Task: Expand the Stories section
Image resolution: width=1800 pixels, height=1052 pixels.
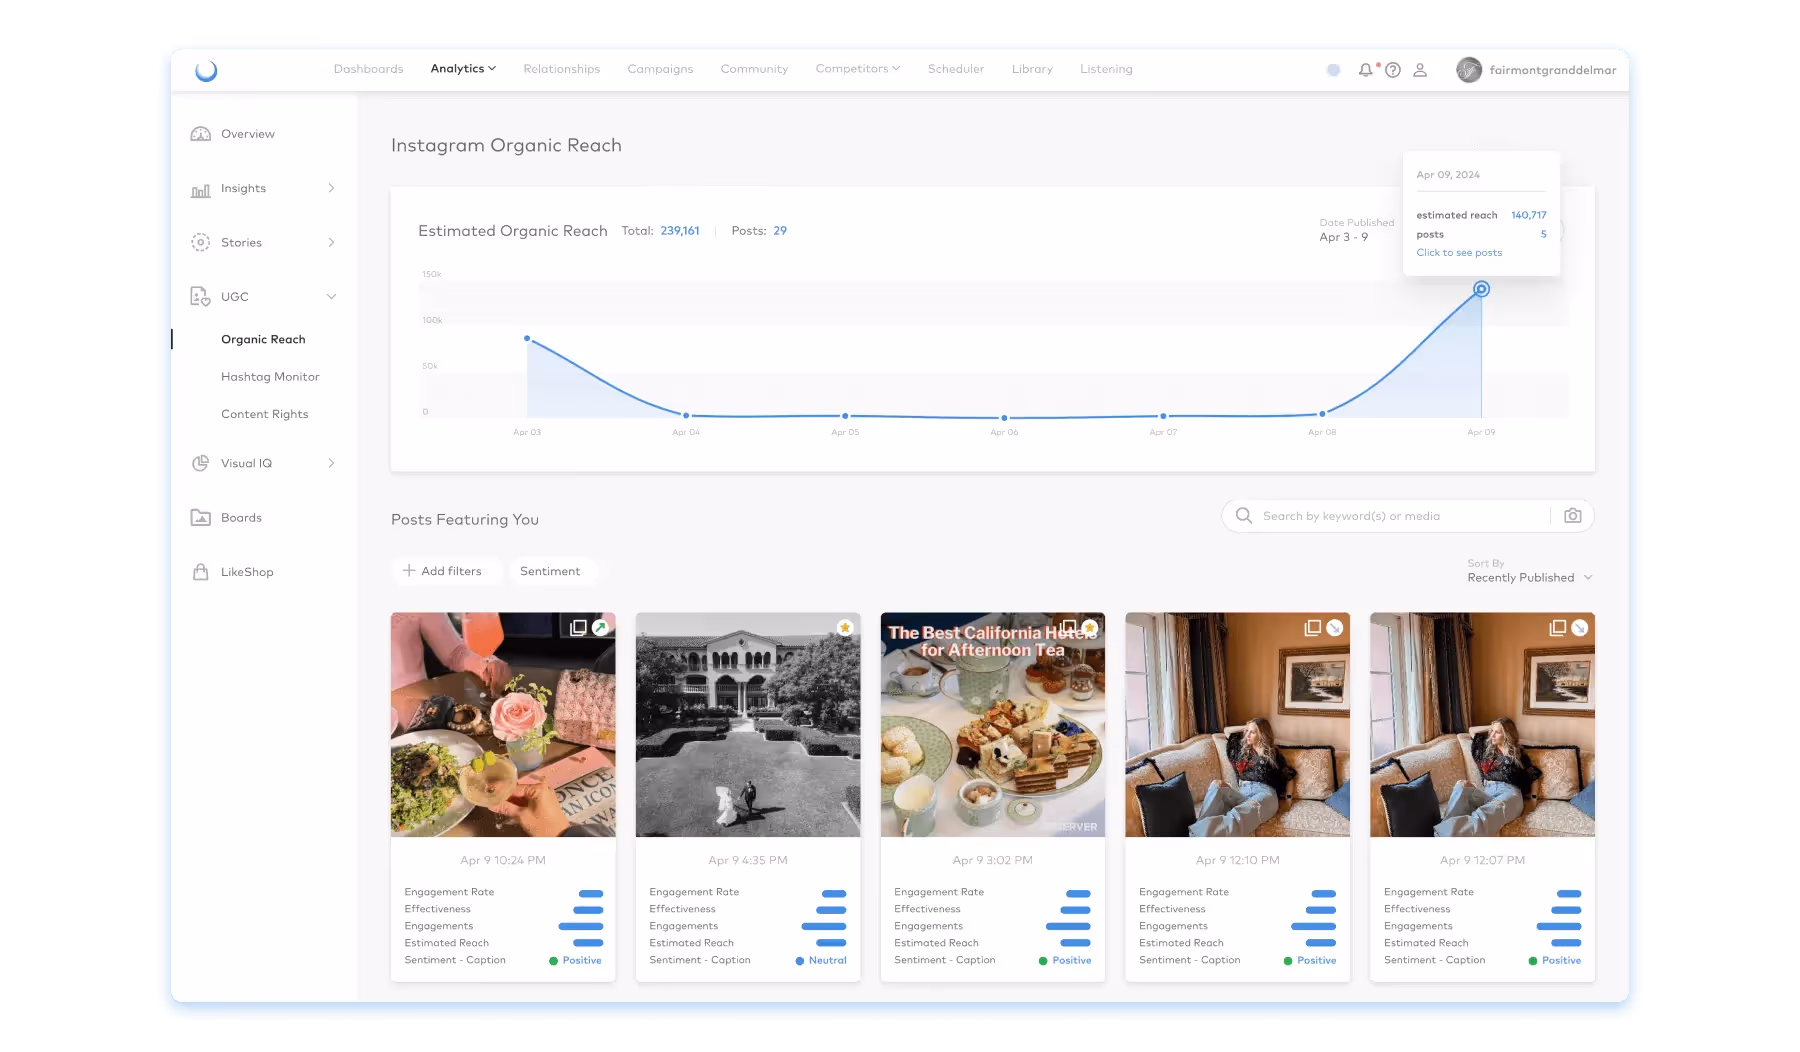Action: click(331, 242)
